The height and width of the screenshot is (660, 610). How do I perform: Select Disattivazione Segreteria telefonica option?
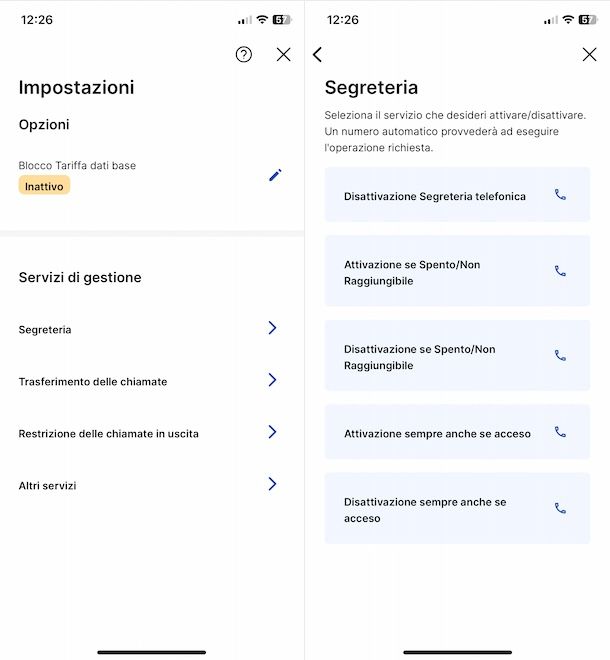pyautogui.click(x=435, y=196)
